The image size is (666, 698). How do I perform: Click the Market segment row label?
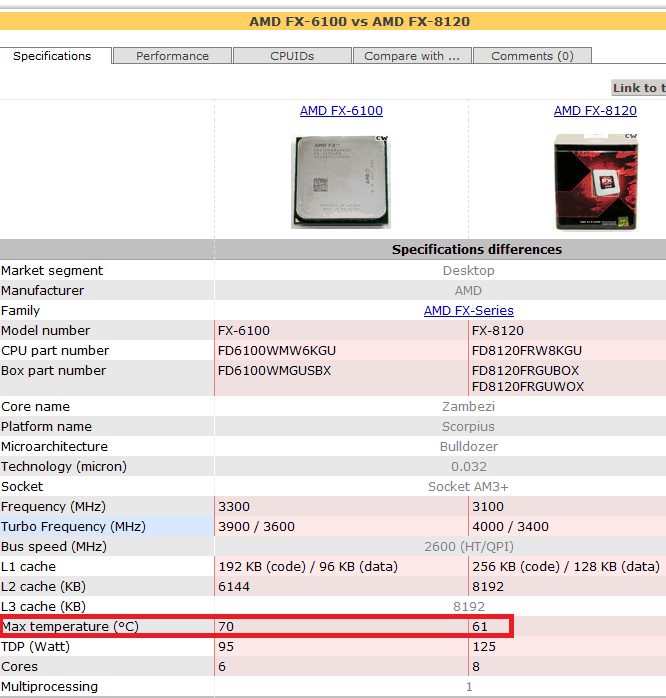(x=52, y=270)
